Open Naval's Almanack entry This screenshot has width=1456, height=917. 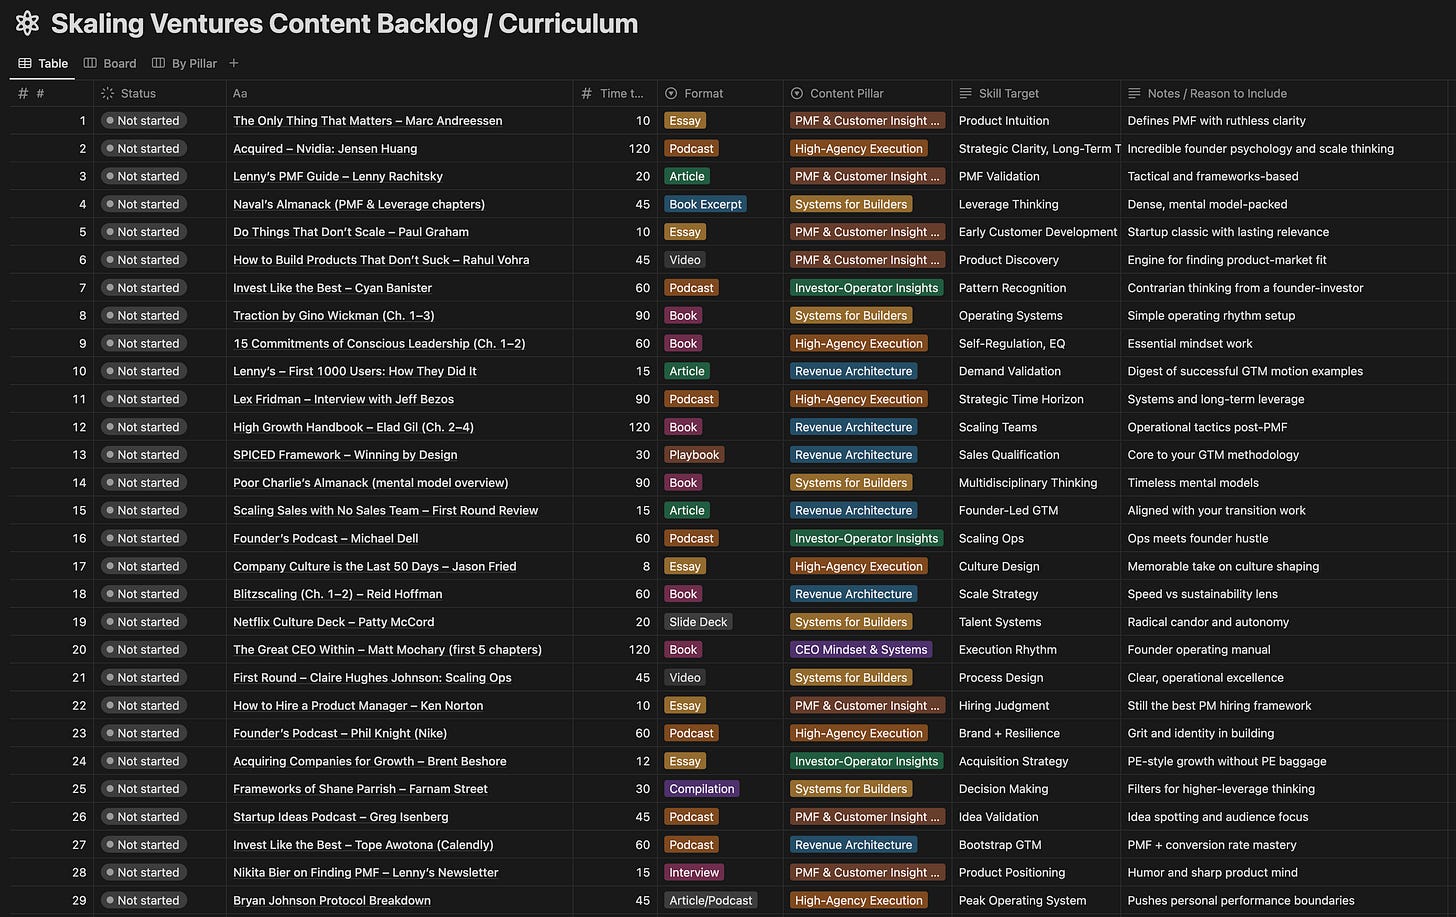(359, 205)
